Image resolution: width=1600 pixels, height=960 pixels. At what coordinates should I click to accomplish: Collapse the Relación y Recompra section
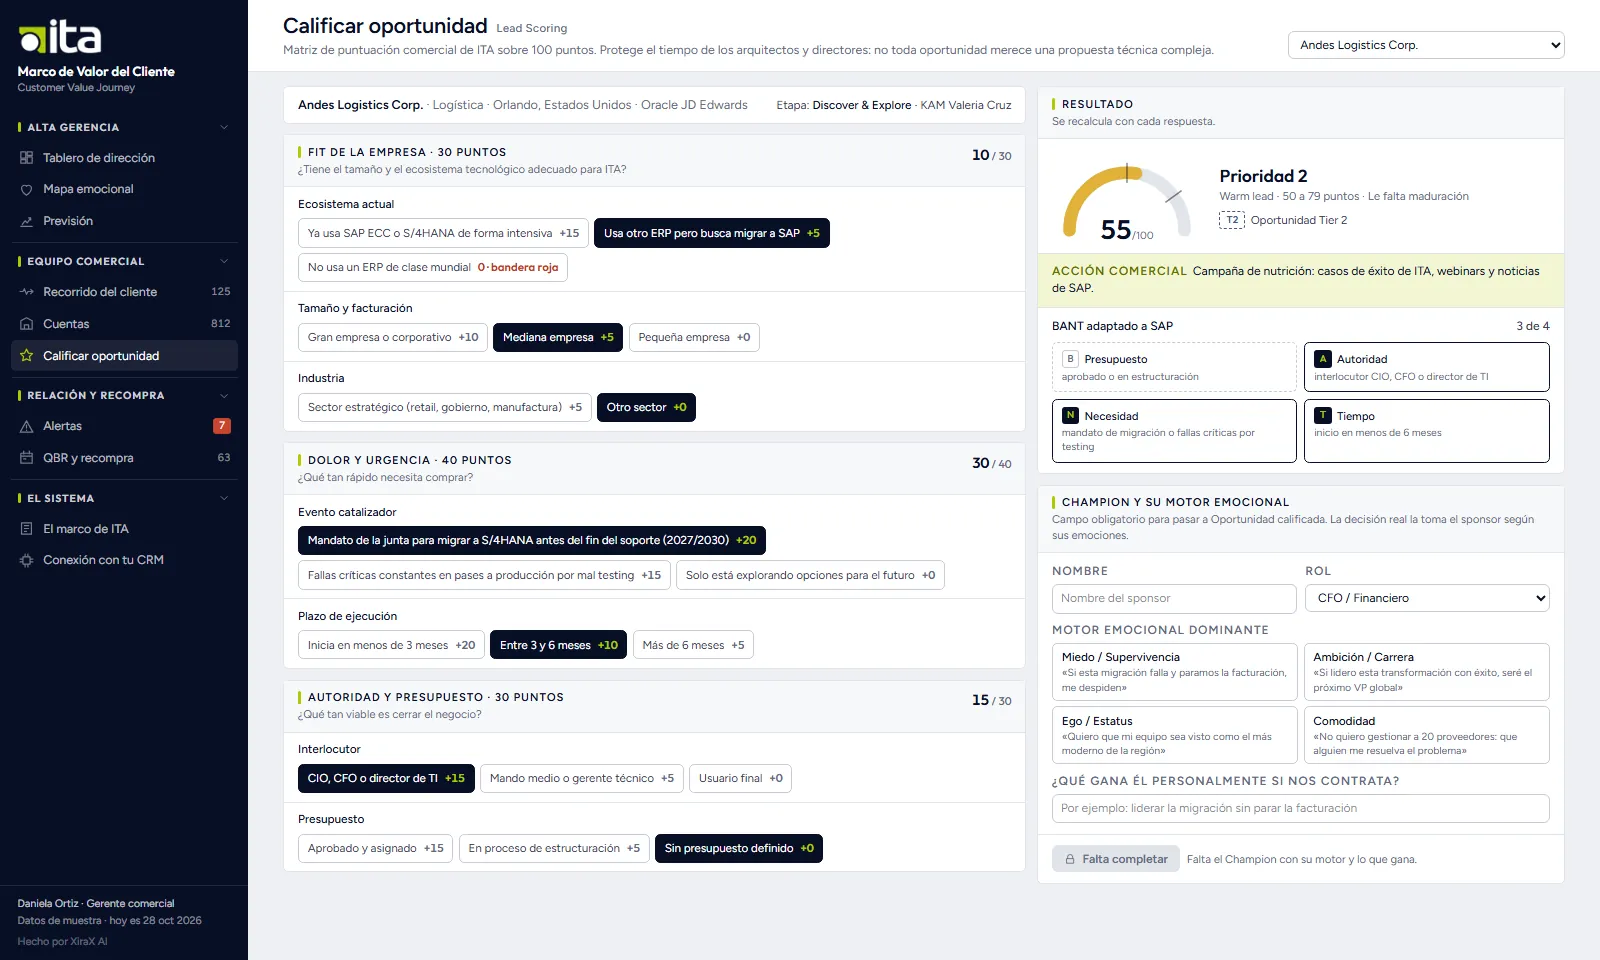(224, 395)
